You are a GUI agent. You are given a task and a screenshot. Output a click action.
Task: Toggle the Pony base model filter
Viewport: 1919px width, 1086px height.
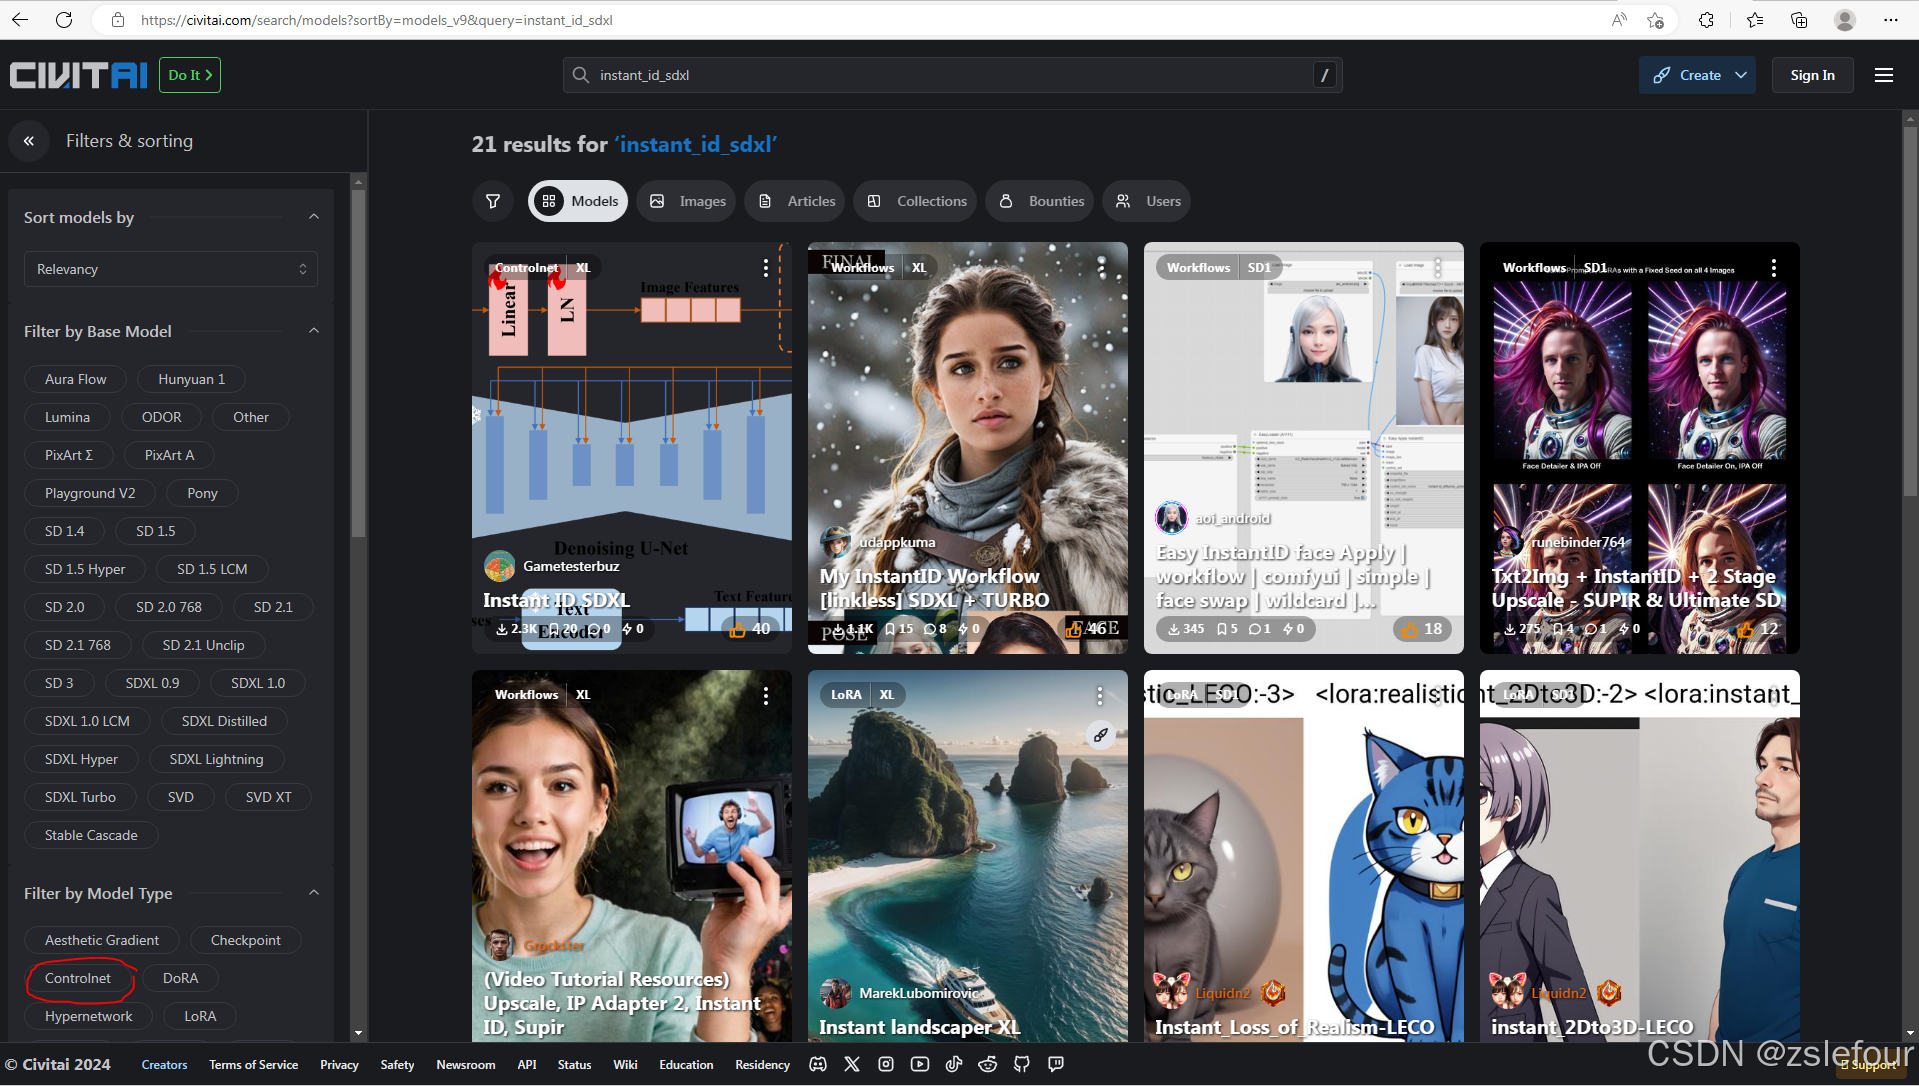tap(202, 493)
